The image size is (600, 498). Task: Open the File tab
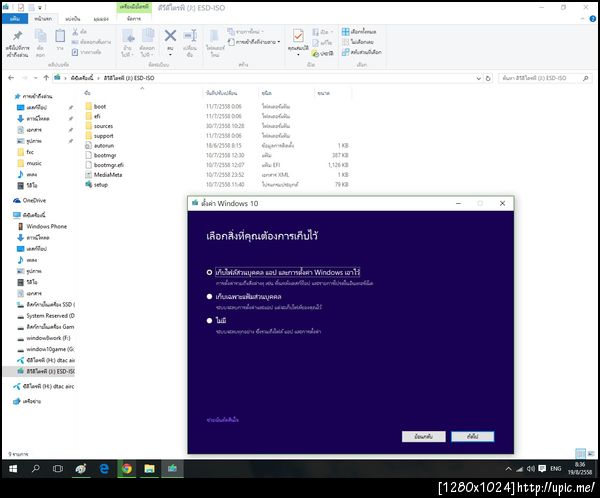coord(15,18)
